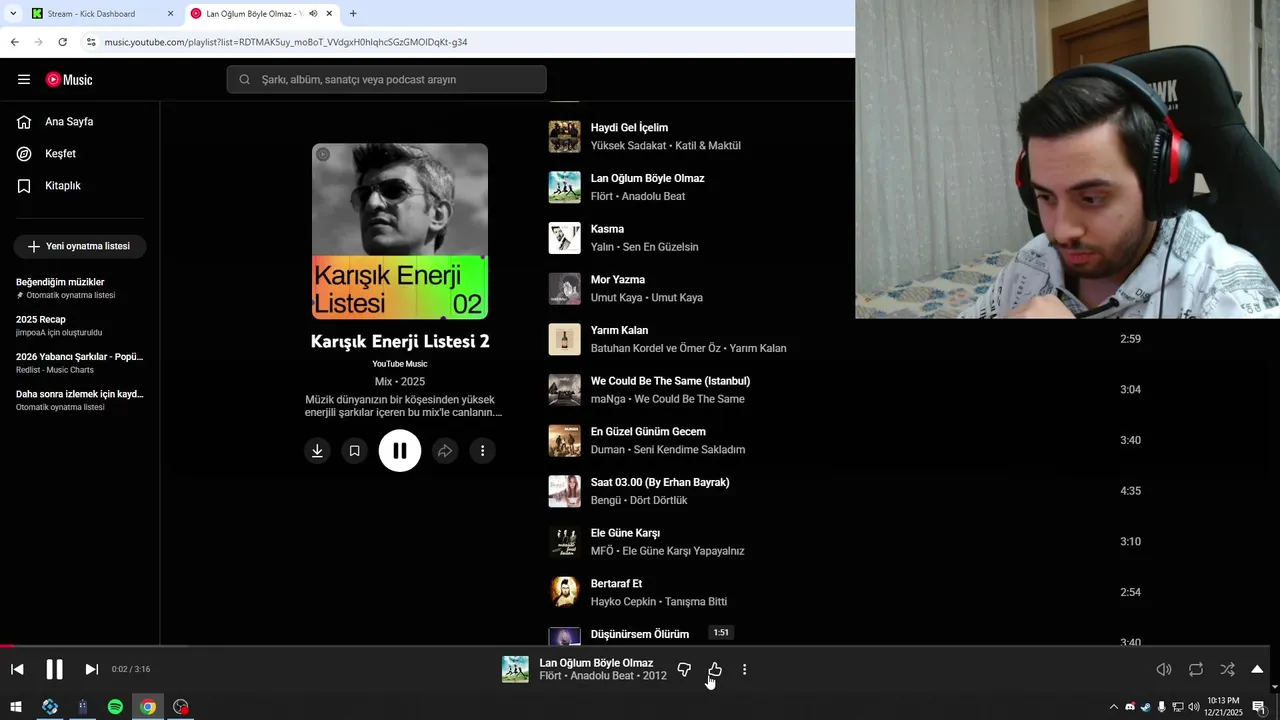
Task: Open Anadolu Beat album link in list
Action: (653, 197)
